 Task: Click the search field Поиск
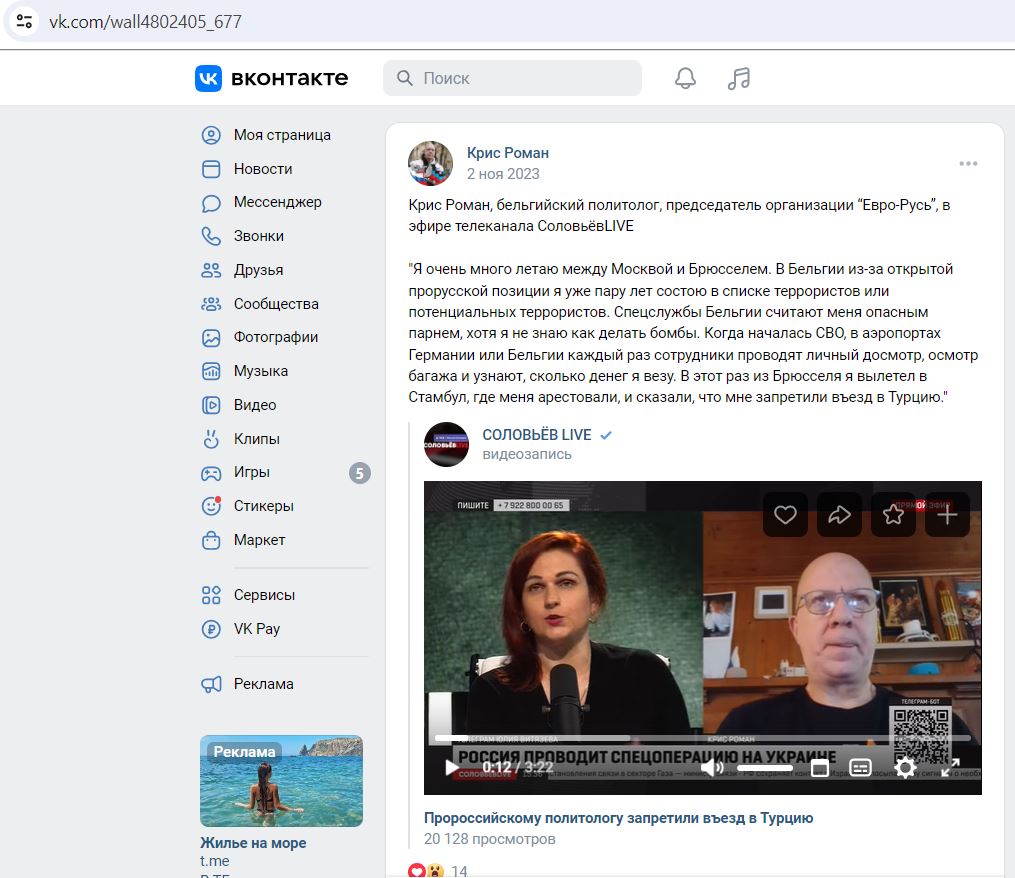(512, 78)
